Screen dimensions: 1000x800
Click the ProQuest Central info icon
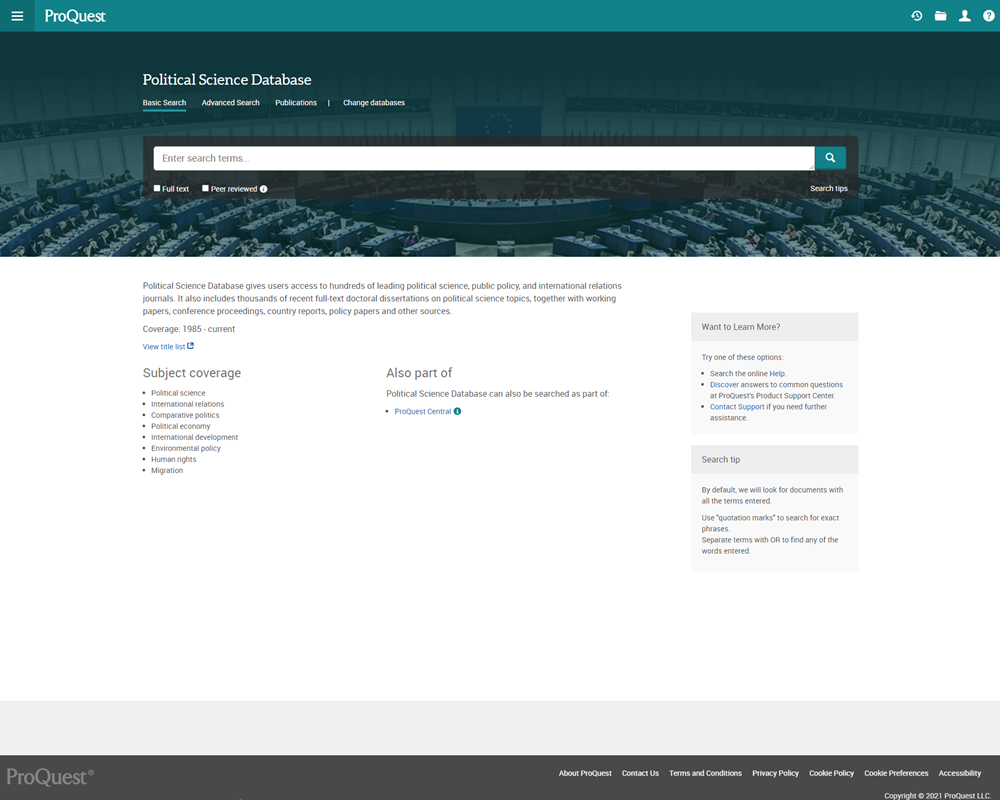456,411
